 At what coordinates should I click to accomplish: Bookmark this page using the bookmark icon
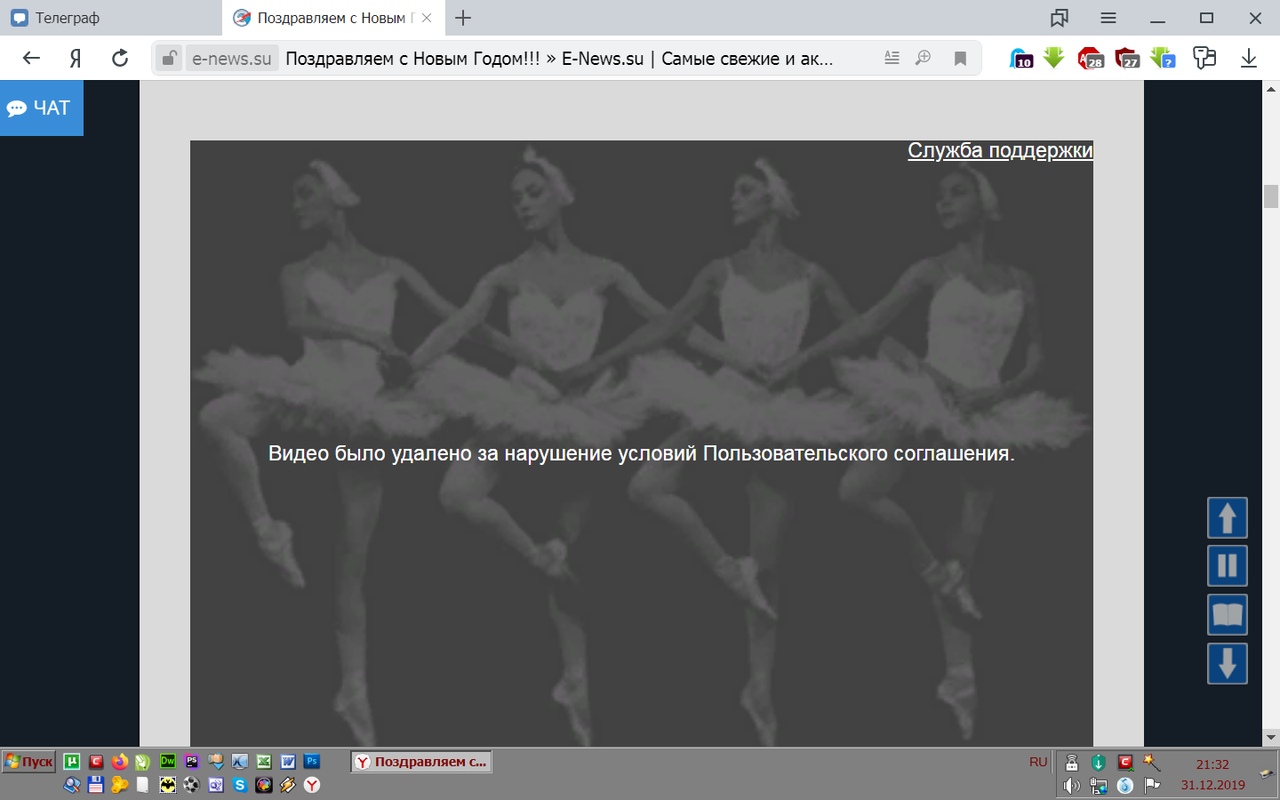click(x=960, y=58)
